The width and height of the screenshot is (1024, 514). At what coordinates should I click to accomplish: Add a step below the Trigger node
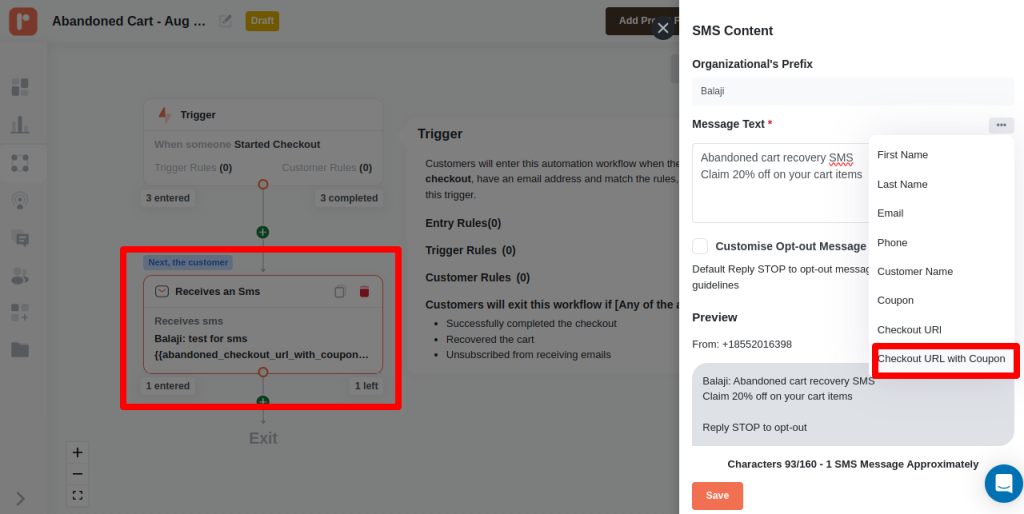263,232
